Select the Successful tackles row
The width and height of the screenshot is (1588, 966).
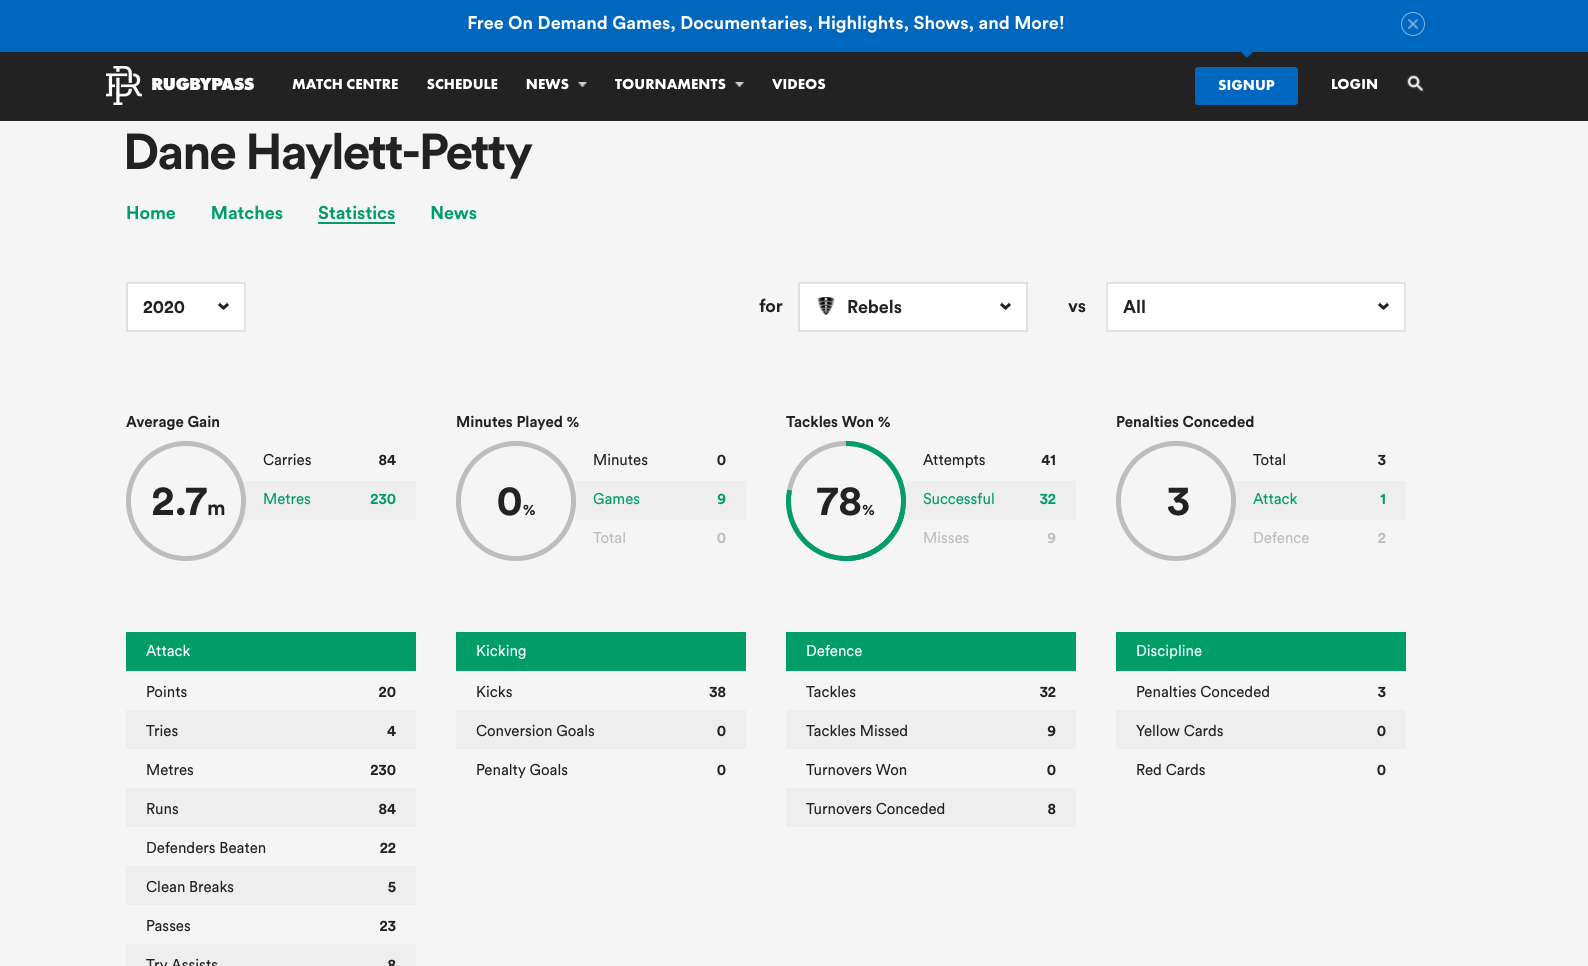pyautogui.click(x=991, y=499)
